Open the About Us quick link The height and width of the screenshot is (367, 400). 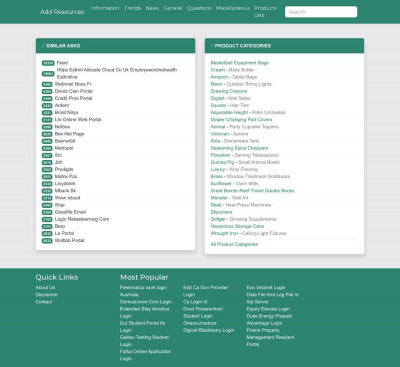[x=45, y=288]
